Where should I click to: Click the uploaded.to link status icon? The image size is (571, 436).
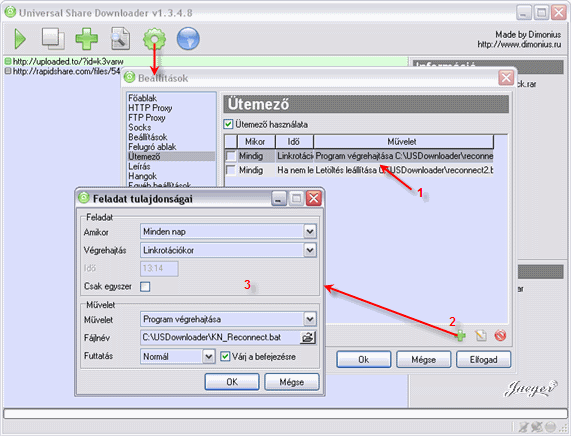(8, 61)
